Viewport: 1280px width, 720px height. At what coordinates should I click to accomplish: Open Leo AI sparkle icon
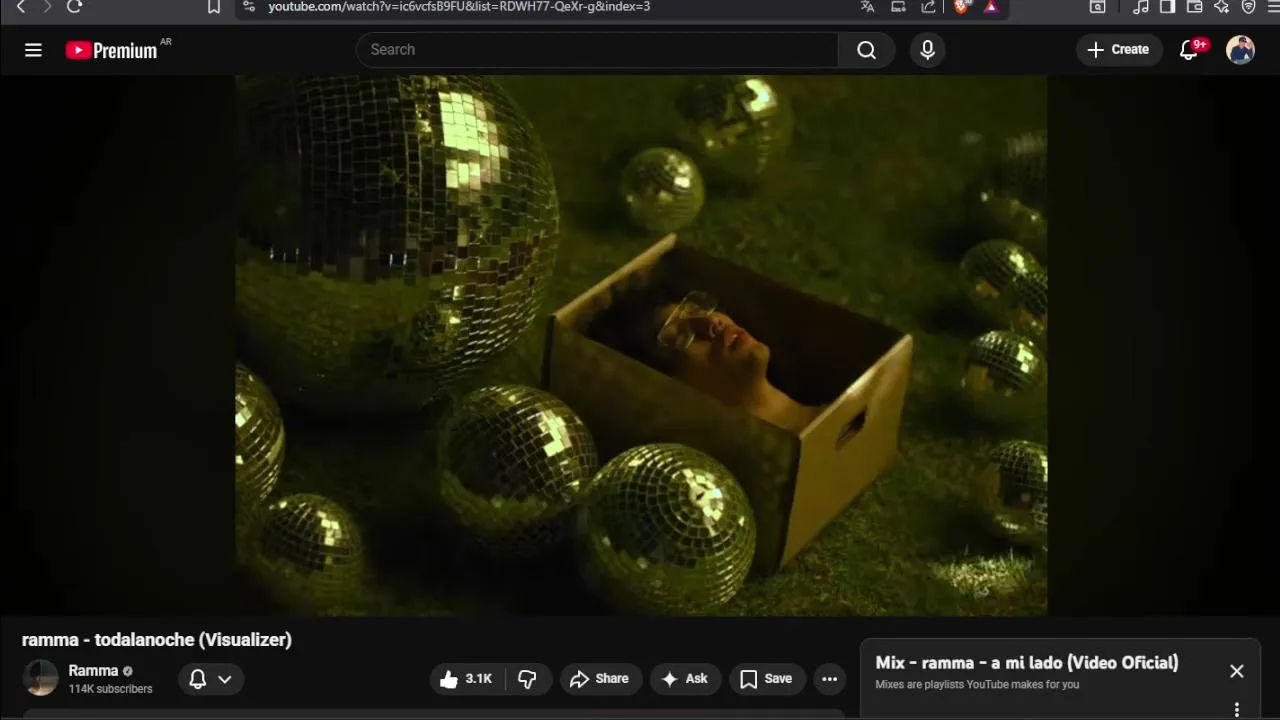coord(1221,7)
